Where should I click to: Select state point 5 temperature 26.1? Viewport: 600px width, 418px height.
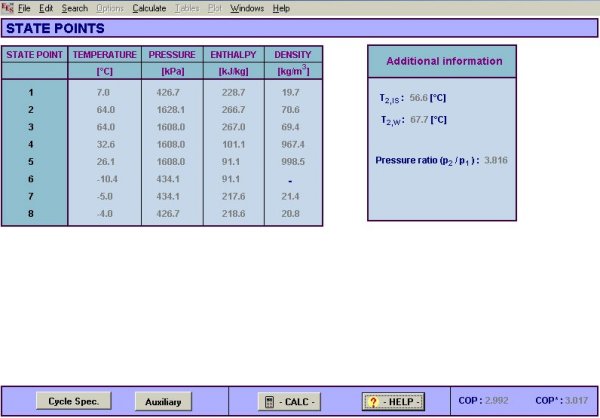click(x=106, y=162)
